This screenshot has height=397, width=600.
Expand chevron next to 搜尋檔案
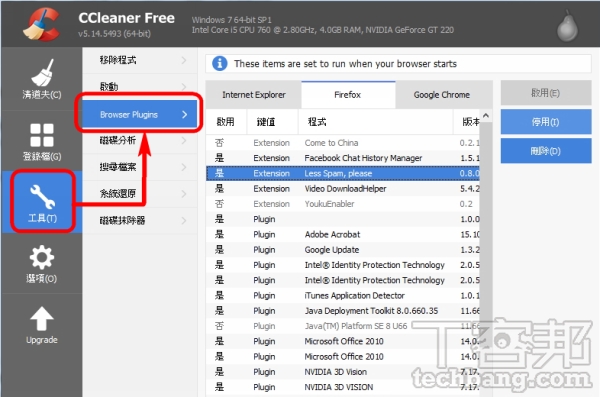[x=184, y=167]
